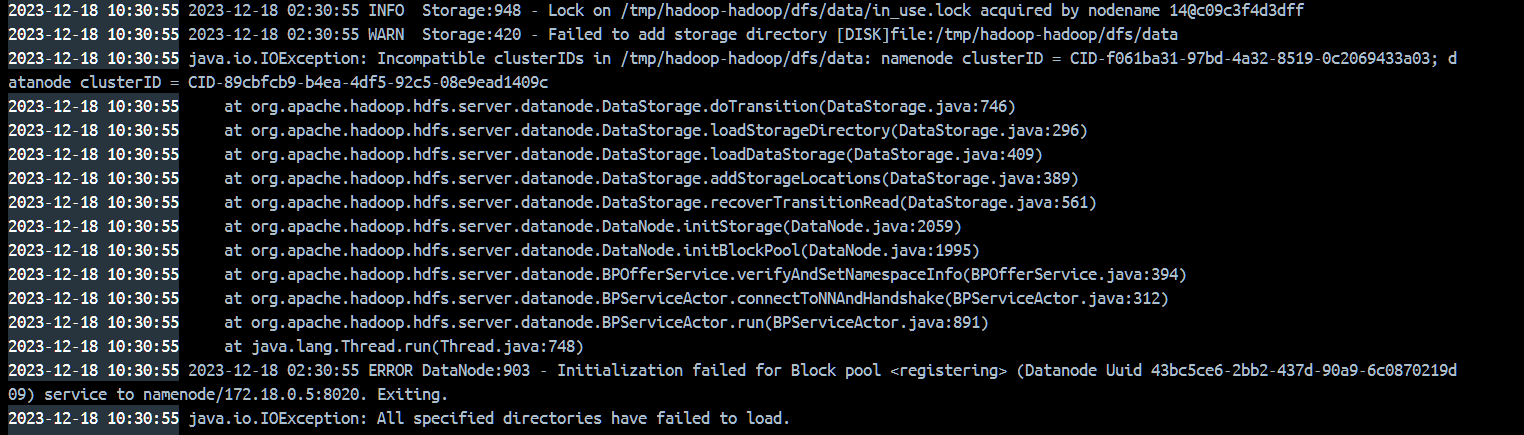The image size is (1524, 435).
Task: Select the DataStorage.loadDataStorage stack frame
Action: point(634,154)
